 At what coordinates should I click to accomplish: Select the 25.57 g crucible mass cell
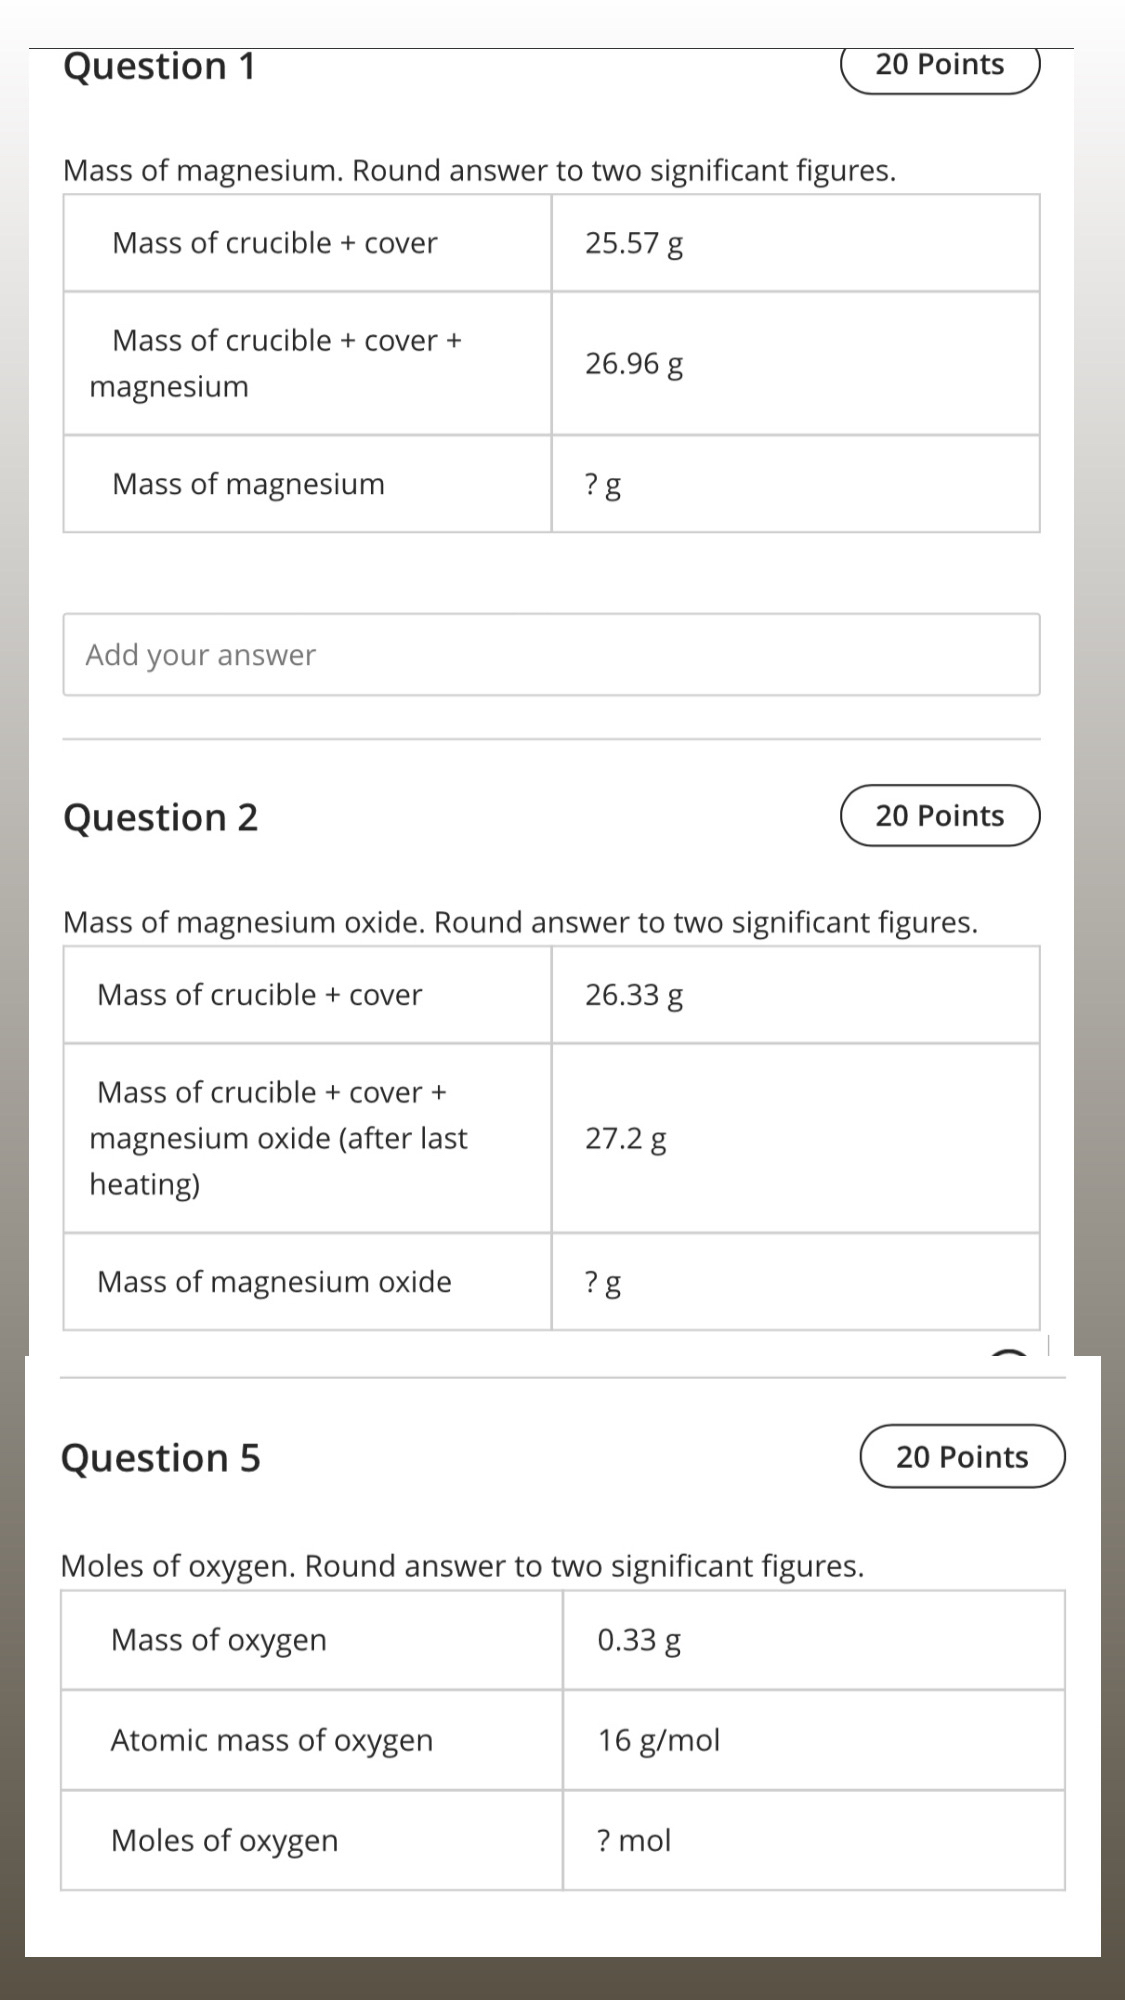795,243
